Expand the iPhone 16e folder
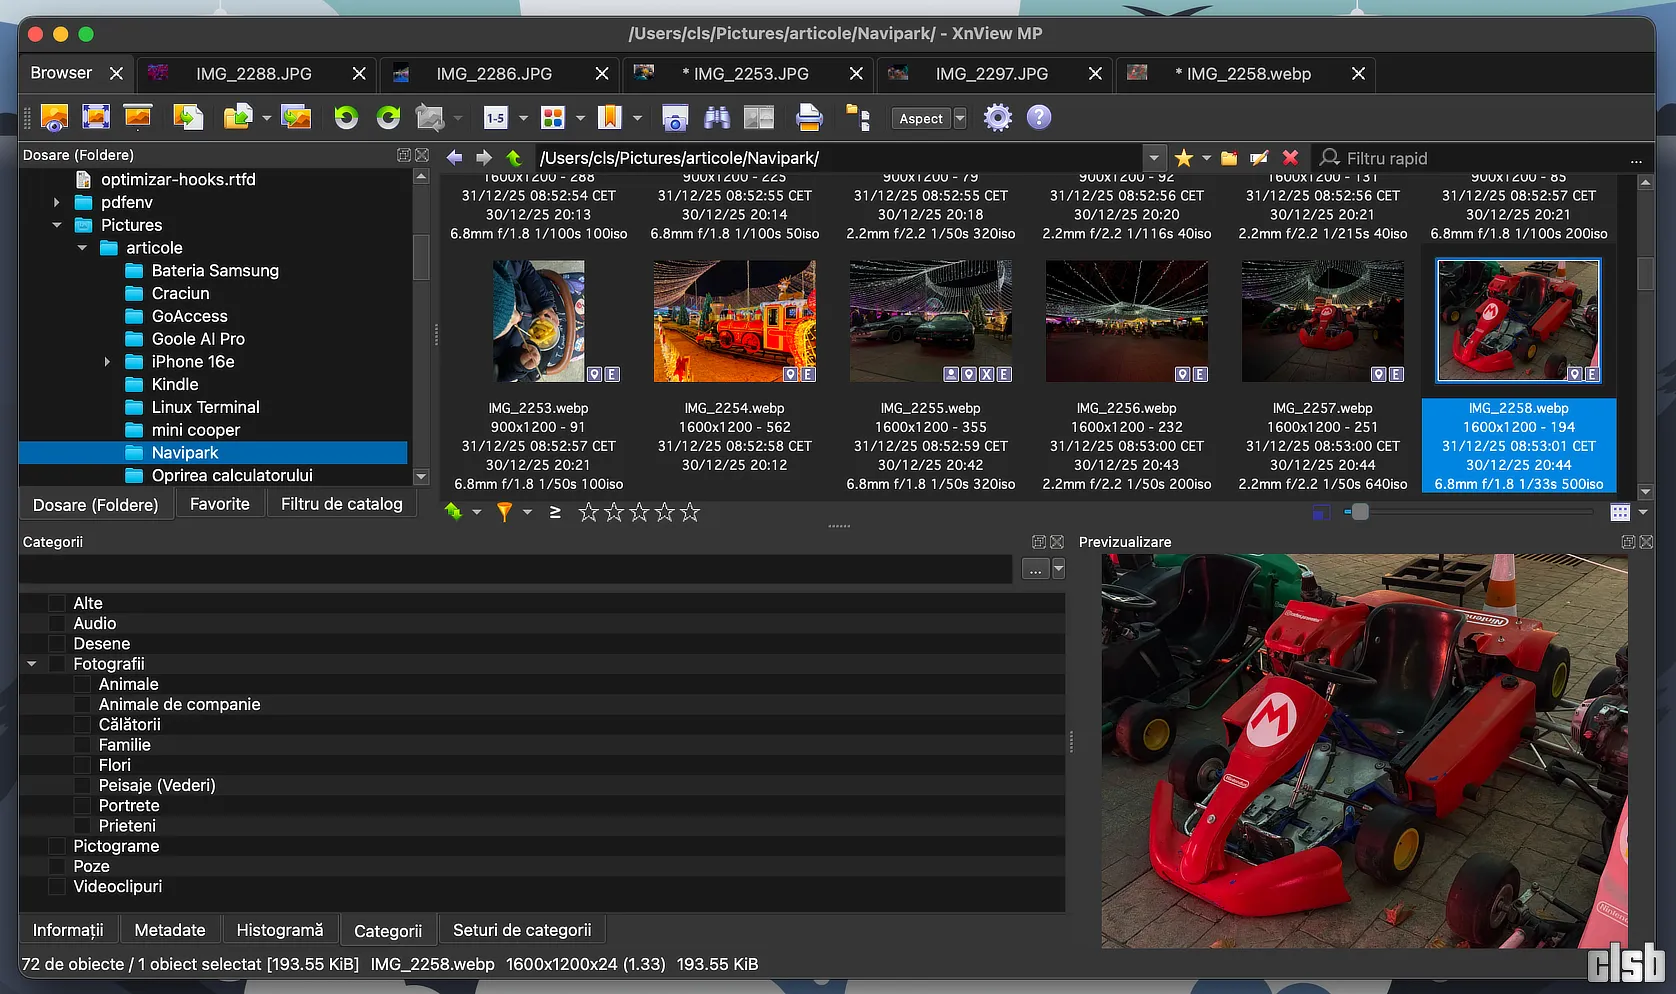This screenshot has width=1676, height=994. pos(108,362)
